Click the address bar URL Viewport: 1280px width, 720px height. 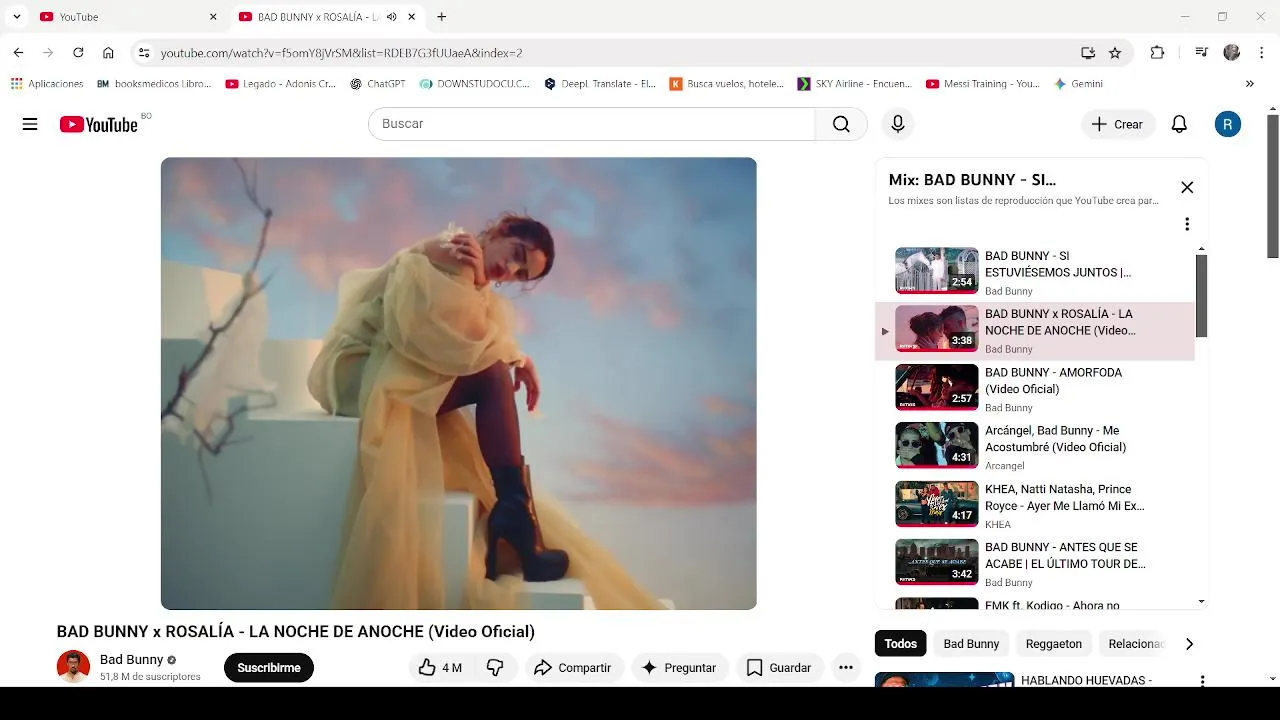[x=341, y=53]
